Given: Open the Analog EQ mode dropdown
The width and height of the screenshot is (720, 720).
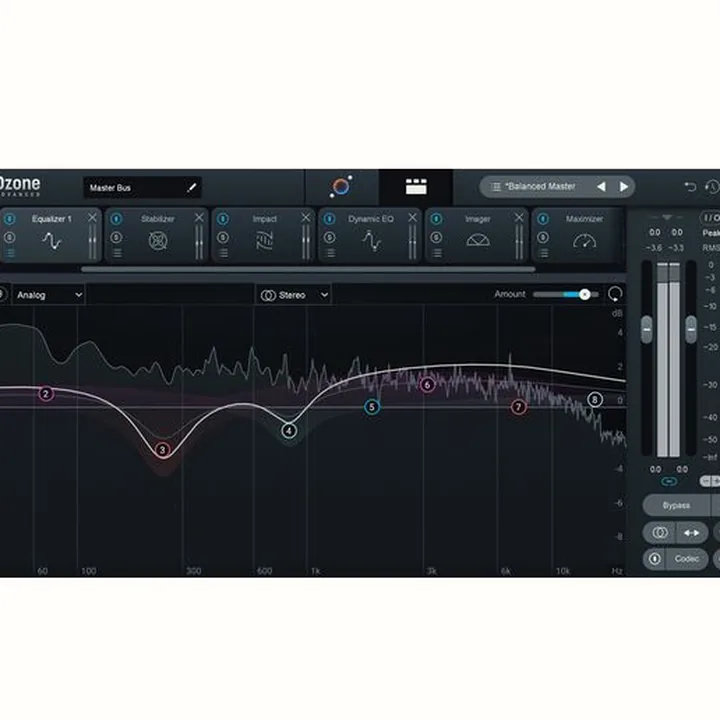Looking at the screenshot, I should coord(48,295).
